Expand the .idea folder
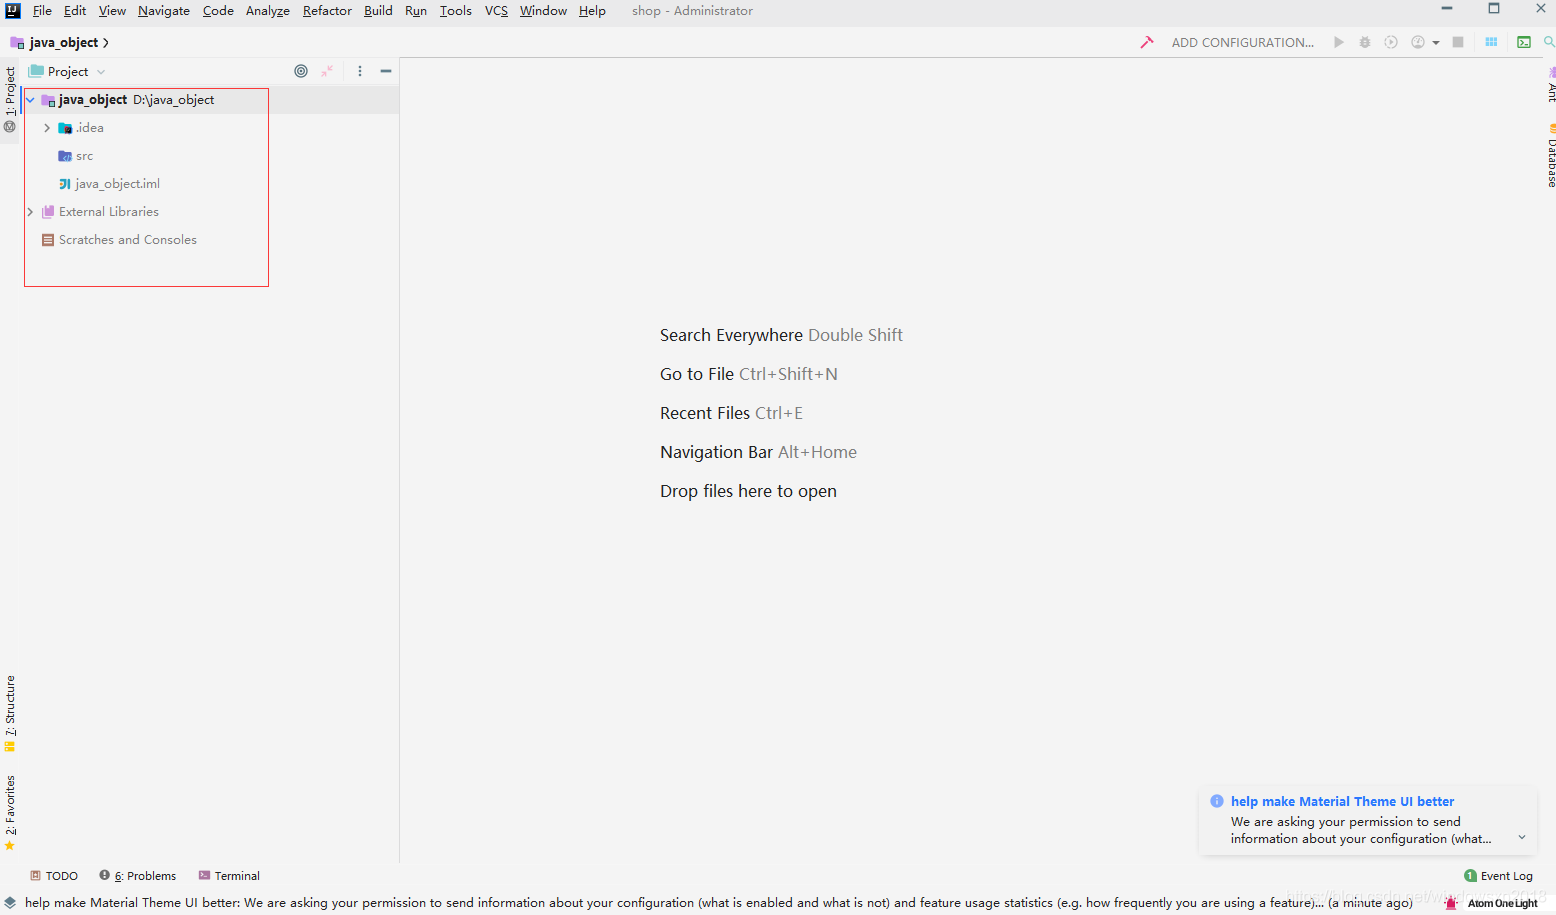The width and height of the screenshot is (1556, 915). 47,128
